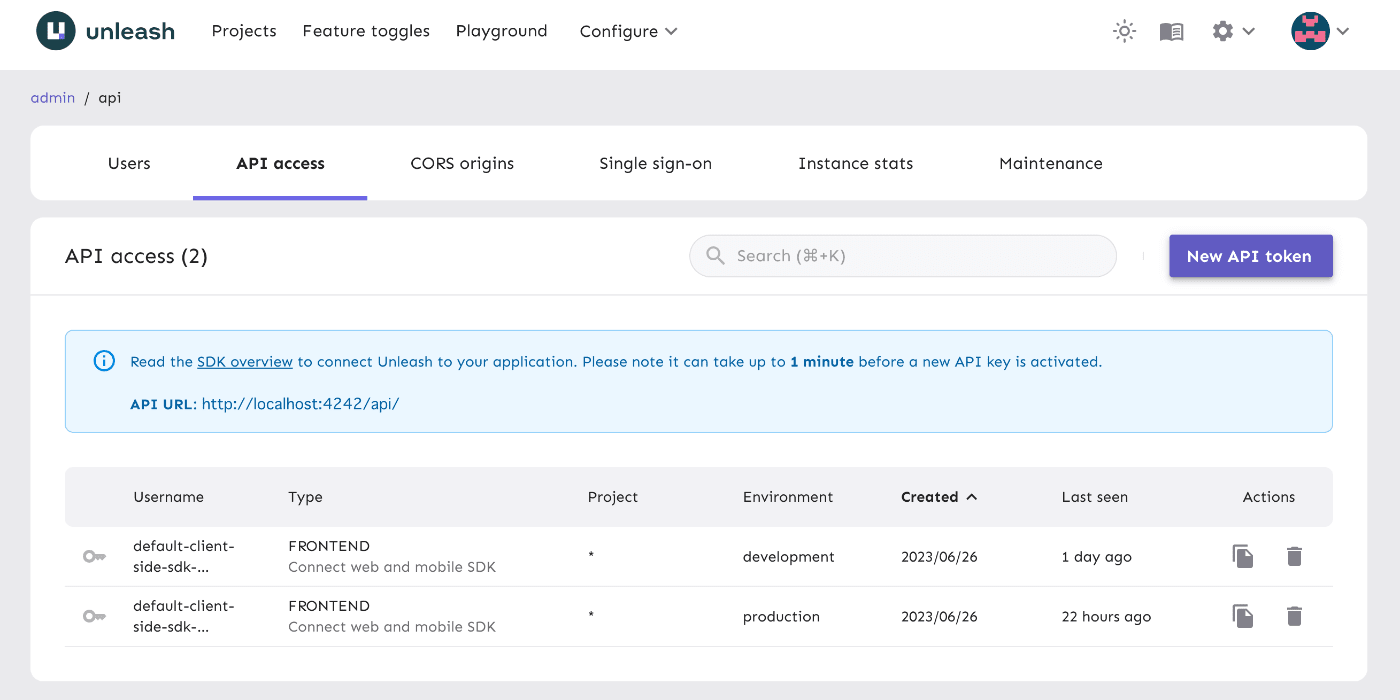Open the SDK overview link
This screenshot has width=1400, height=700.
pyautogui.click(x=244, y=361)
